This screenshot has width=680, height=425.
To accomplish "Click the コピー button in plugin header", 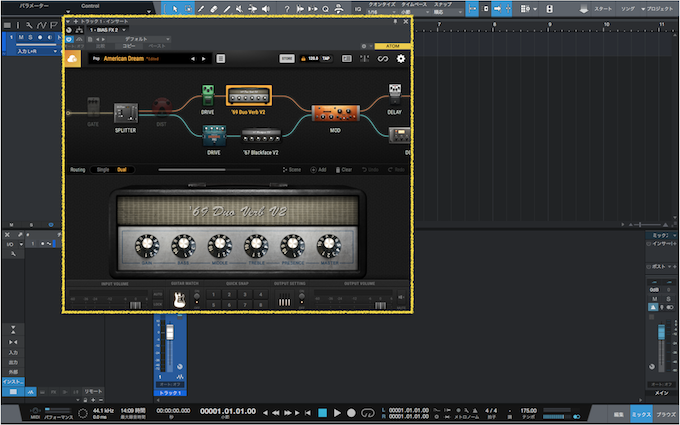I will tap(129, 46).
